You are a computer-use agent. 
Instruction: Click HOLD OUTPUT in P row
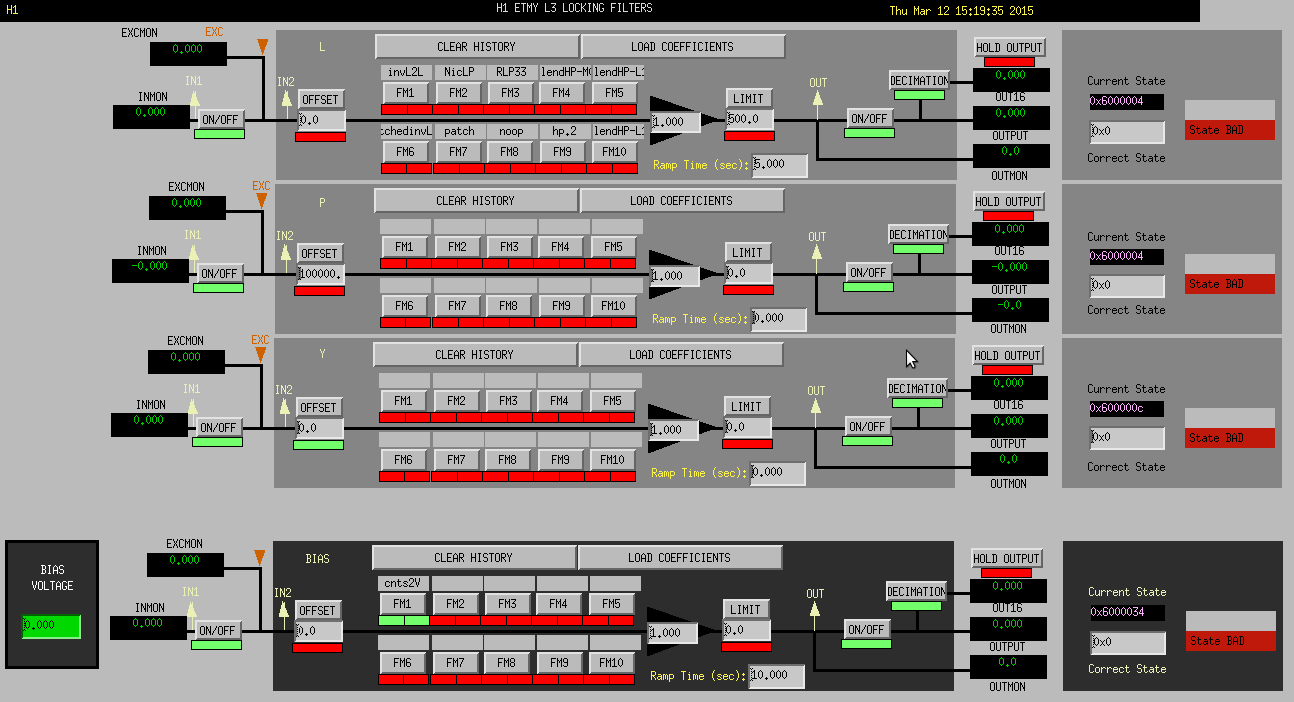[x=1009, y=201]
